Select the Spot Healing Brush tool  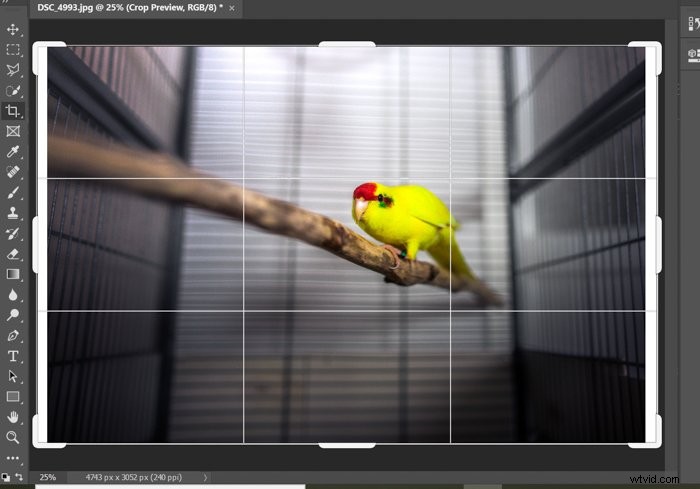point(12,172)
